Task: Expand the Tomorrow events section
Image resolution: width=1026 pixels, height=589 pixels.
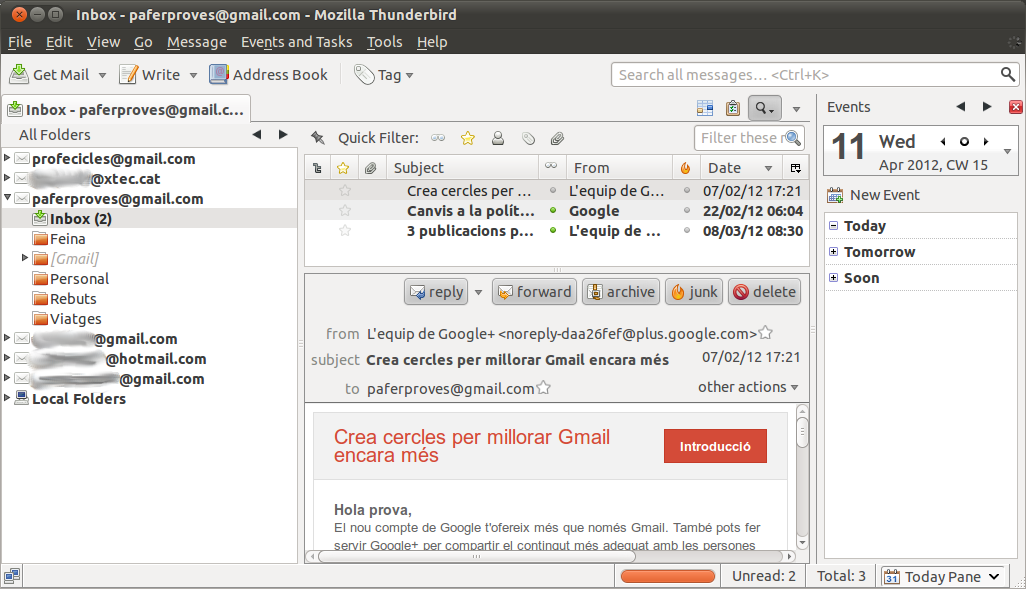Action: (834, 252)
